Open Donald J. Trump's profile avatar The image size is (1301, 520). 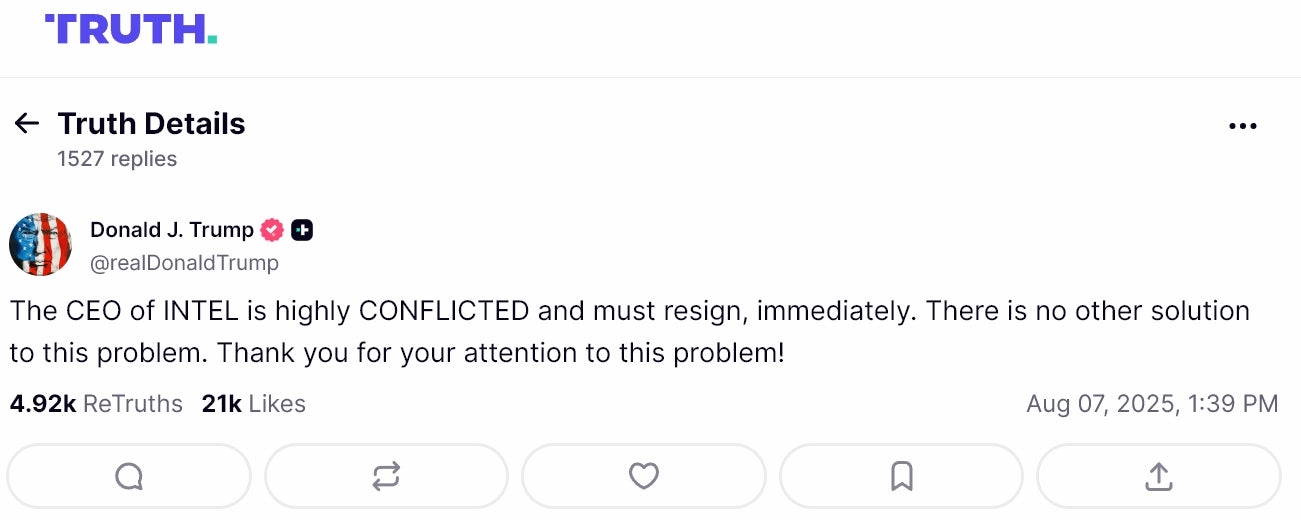tap(41, 244)
